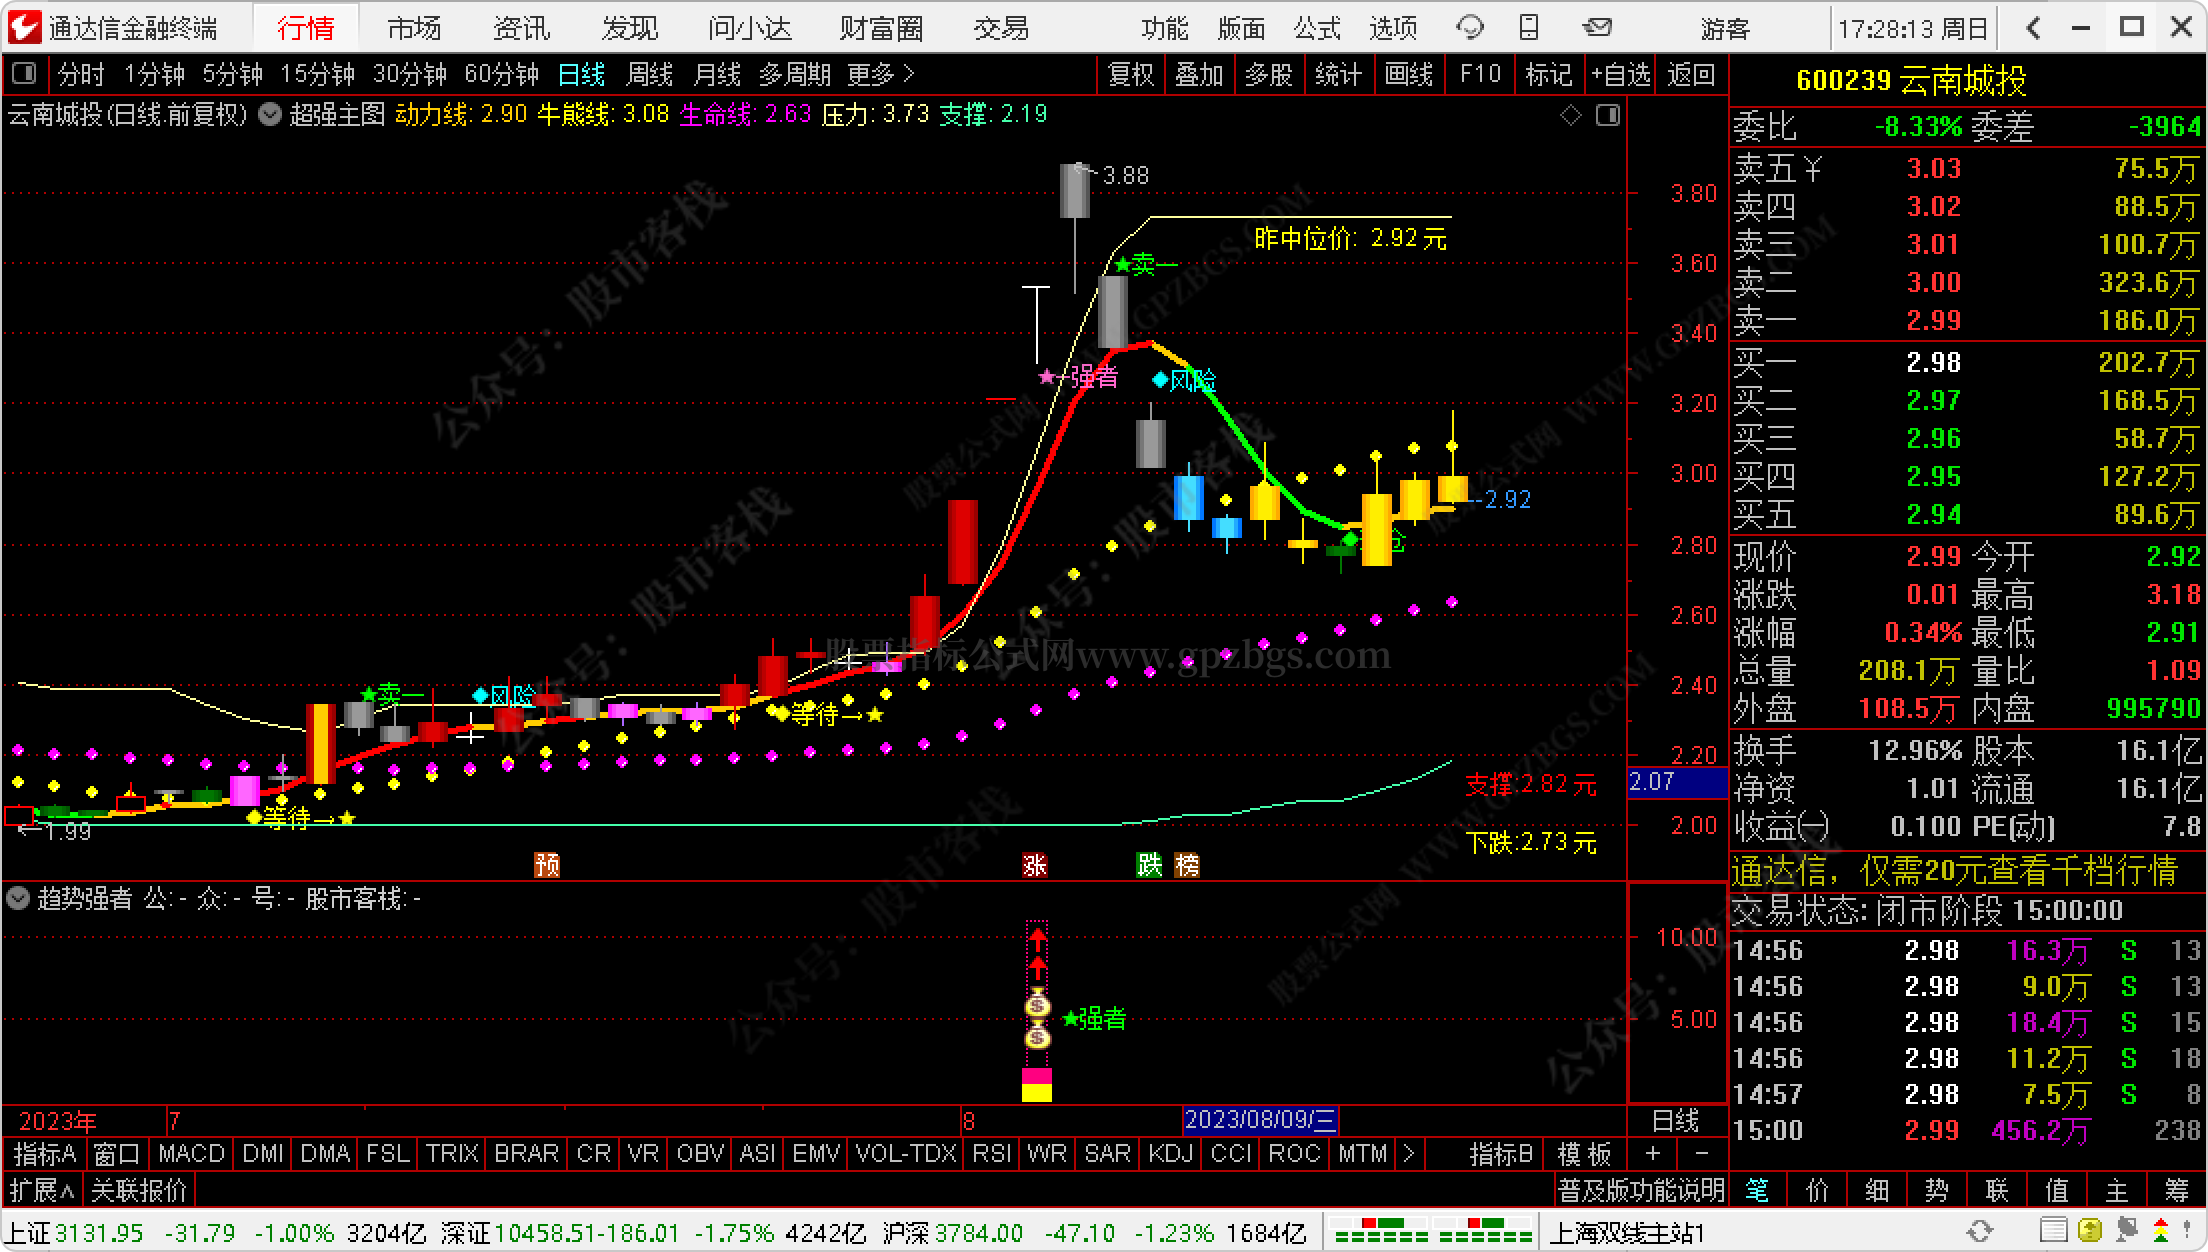Click the plus button to zoom chart

click(1653, 1154)
